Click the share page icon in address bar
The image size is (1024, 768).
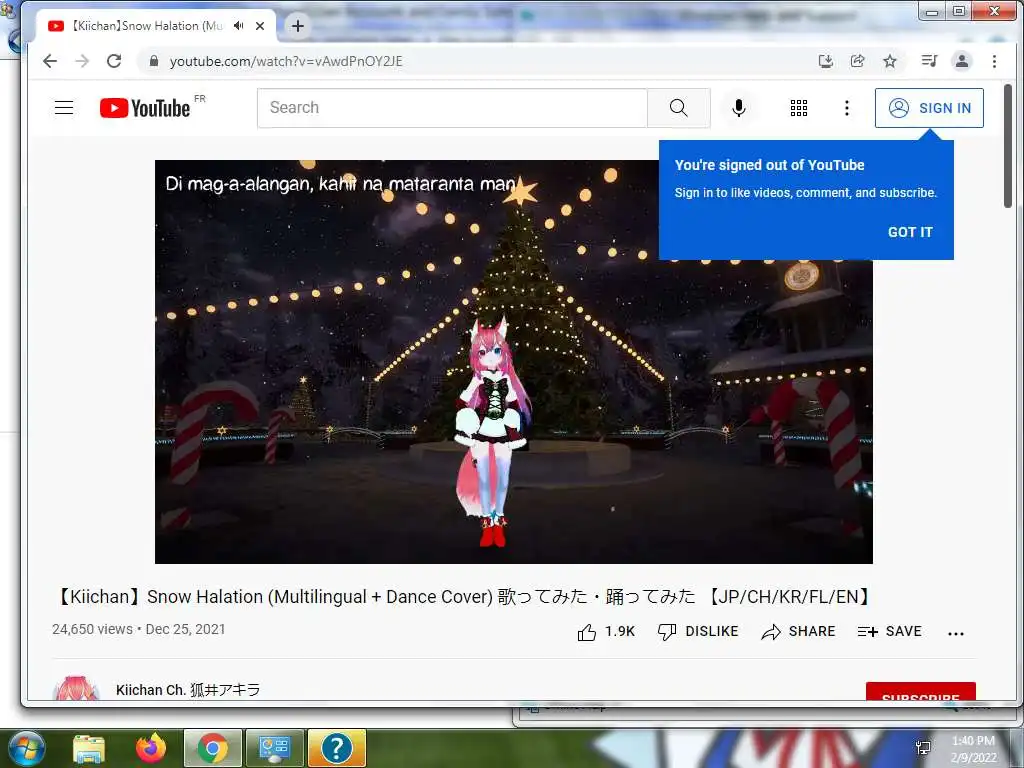point(857,61)
